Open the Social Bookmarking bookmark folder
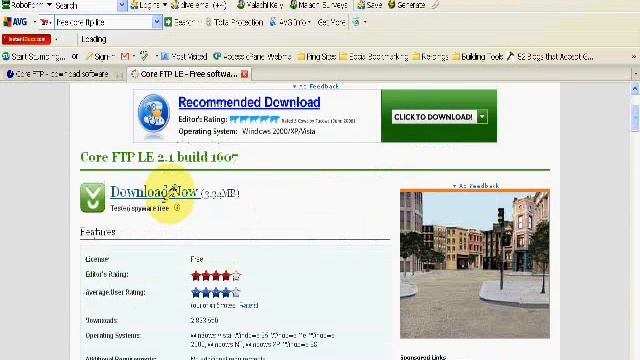 [x=373, y=56]
